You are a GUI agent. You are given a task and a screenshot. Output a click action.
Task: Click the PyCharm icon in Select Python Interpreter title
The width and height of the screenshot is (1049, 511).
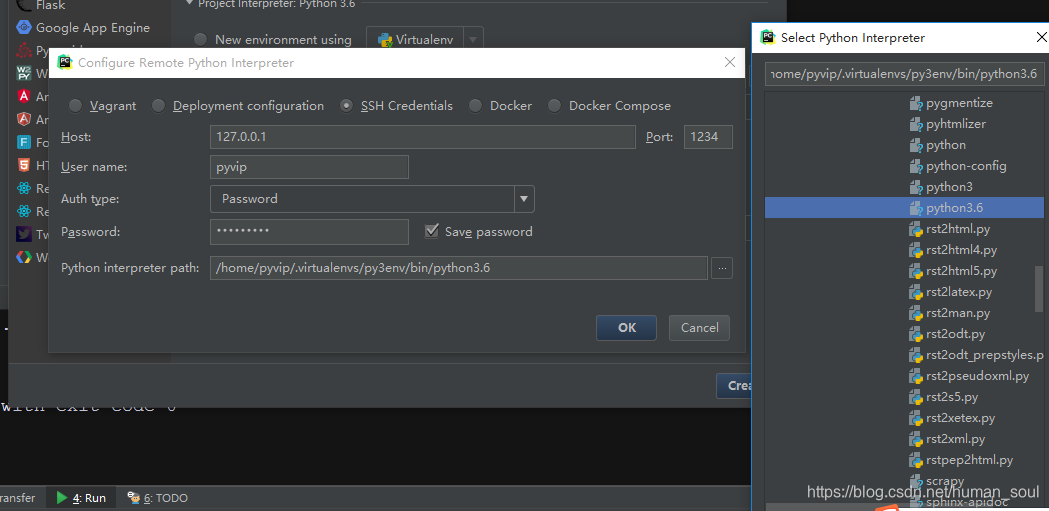[x=768, y=38]
